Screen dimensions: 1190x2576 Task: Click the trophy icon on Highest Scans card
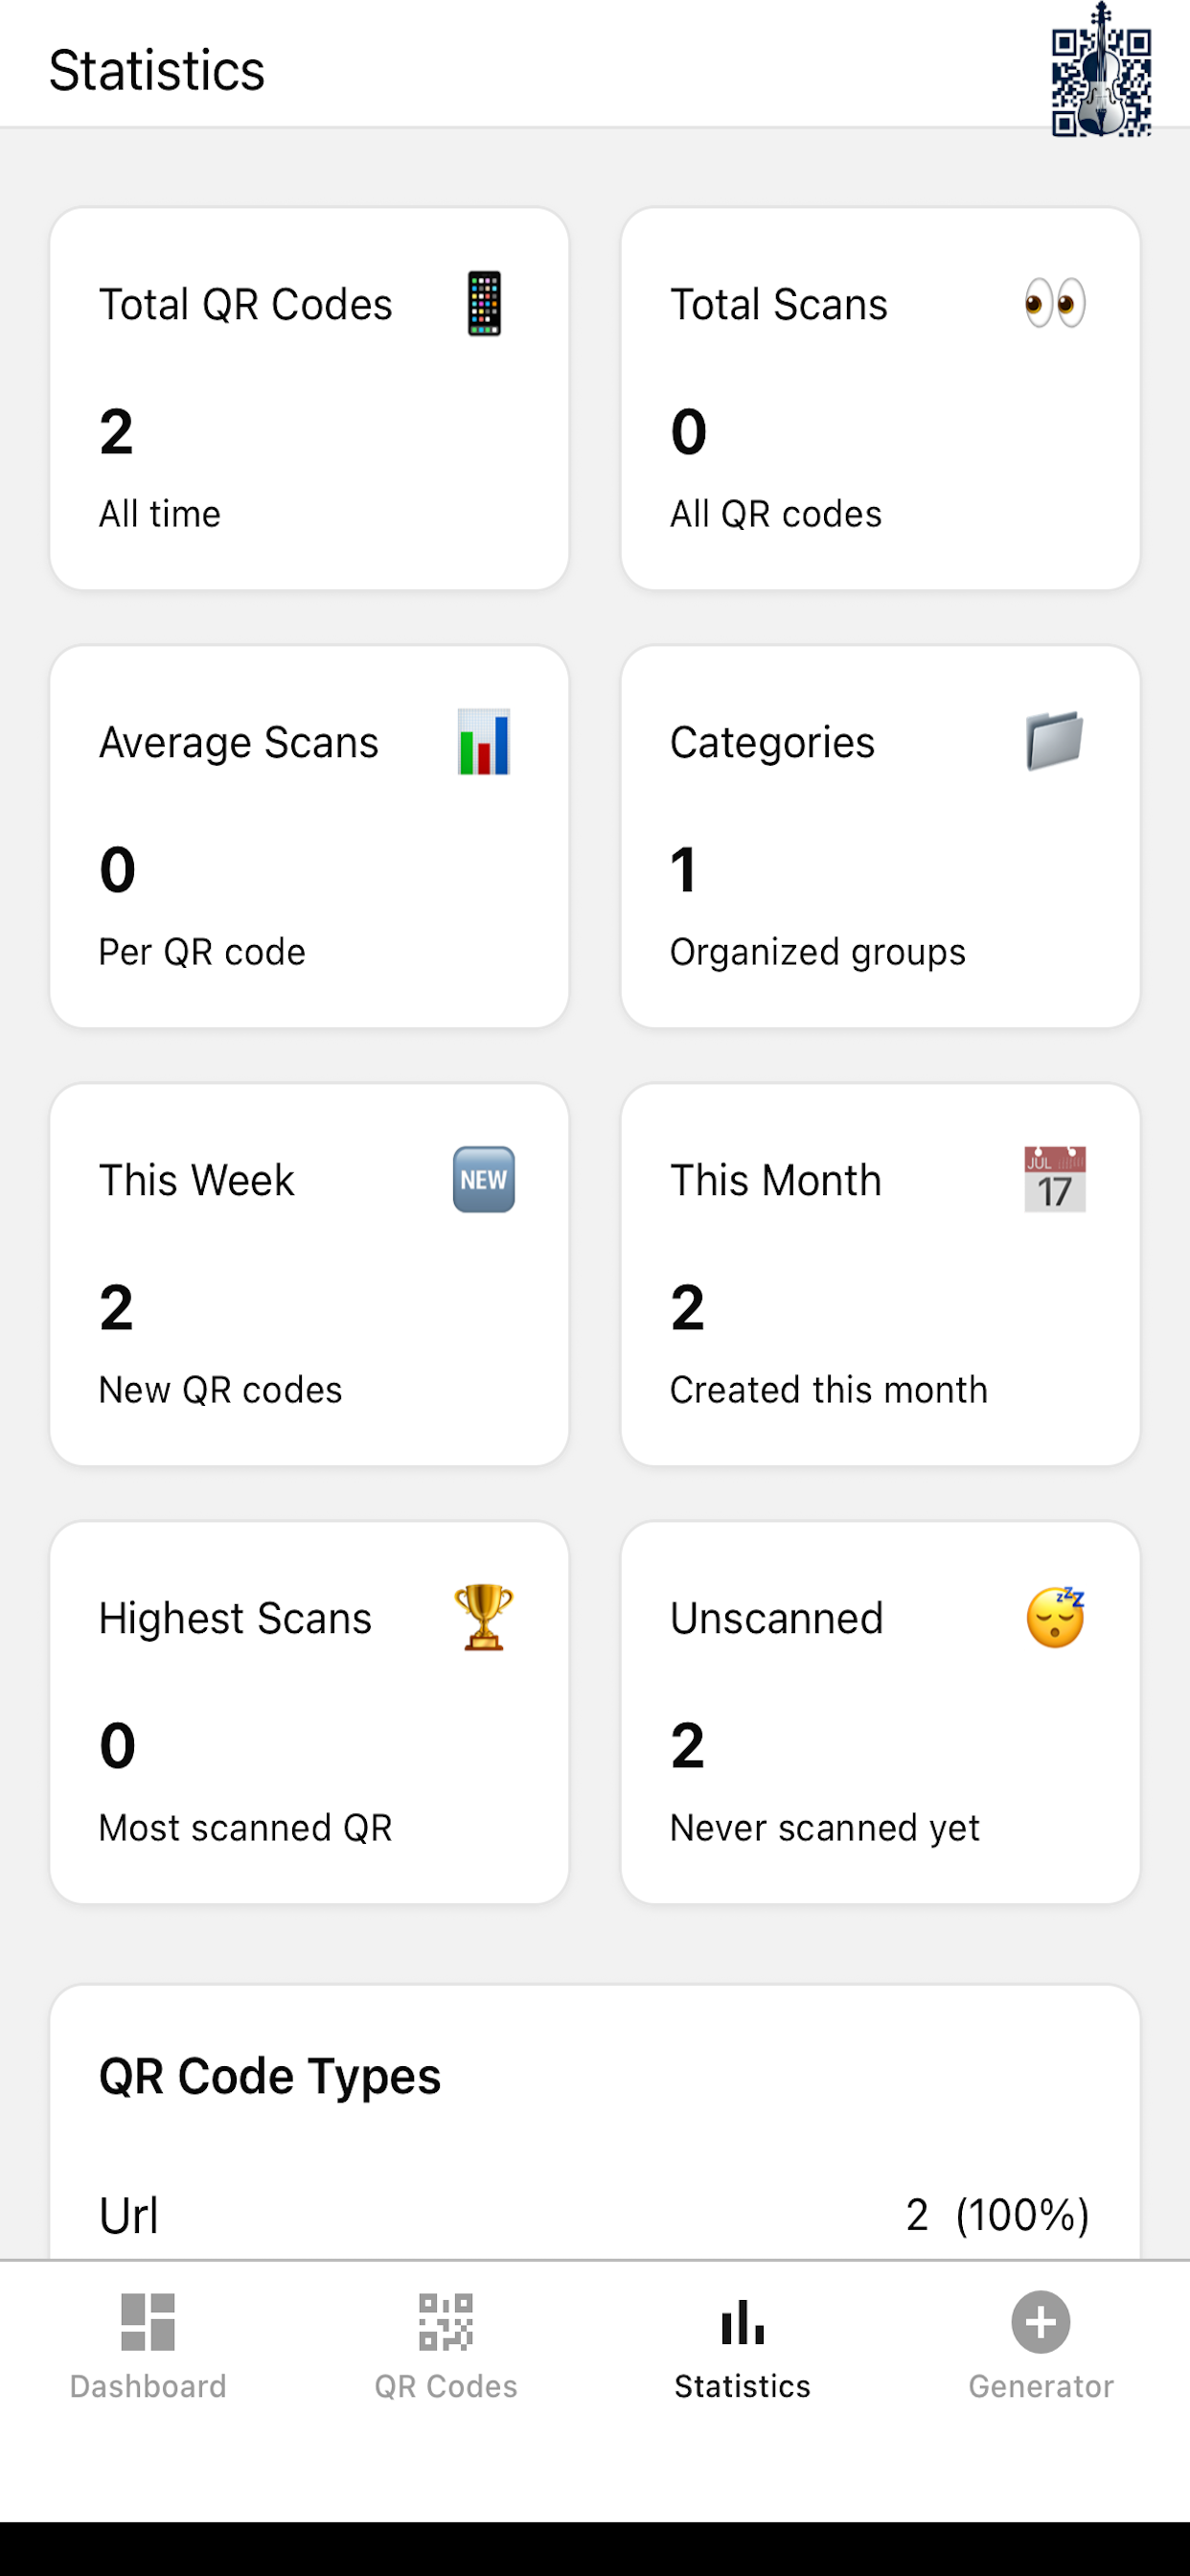pyautogui.click(x=484, y=1617)
